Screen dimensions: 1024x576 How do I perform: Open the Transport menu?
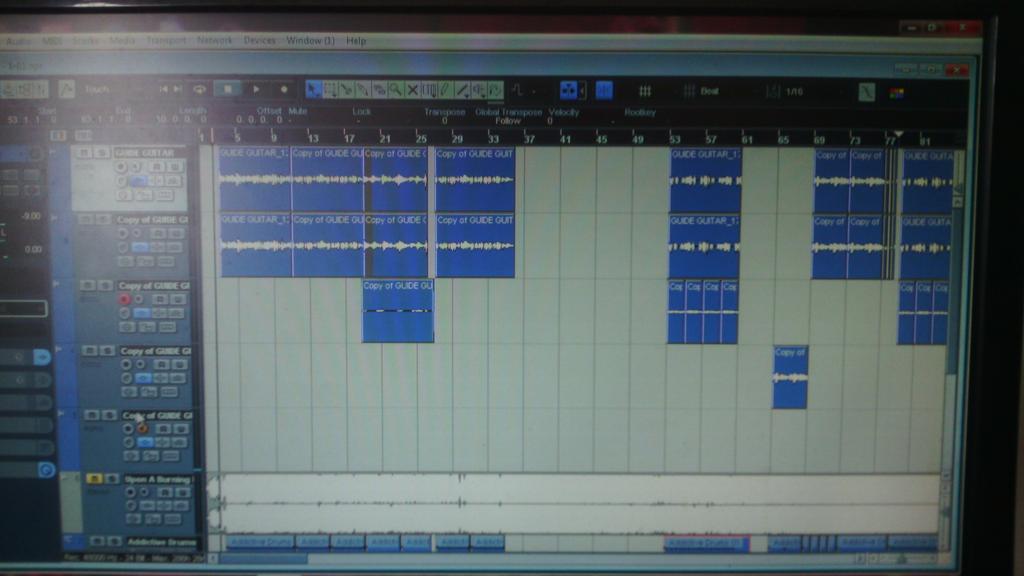pos(167,40)
